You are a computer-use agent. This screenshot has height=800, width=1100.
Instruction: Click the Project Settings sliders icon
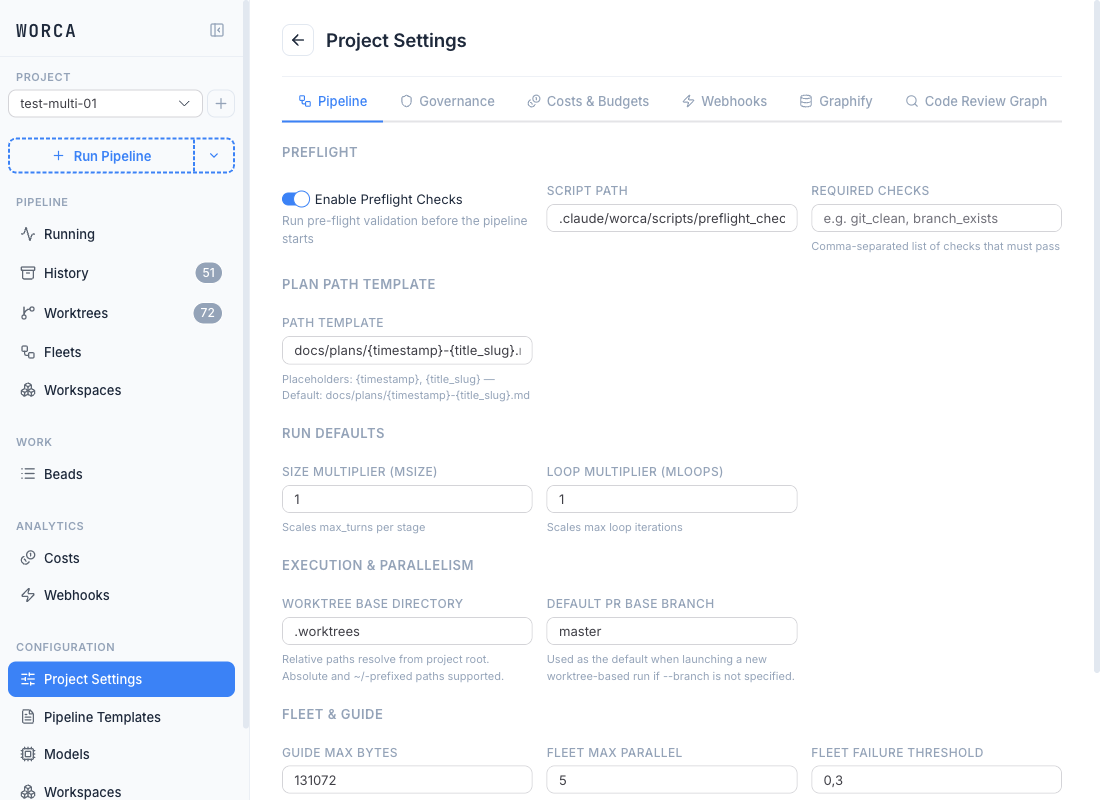click(28, 679)
